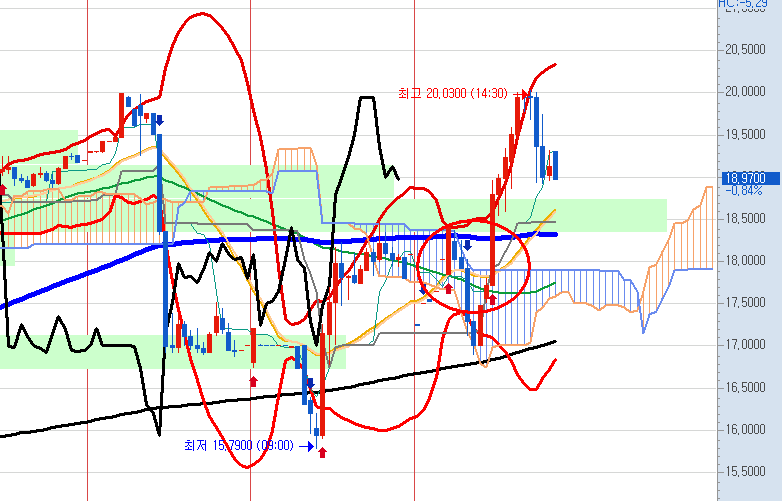
Task: Click the 최고 20,0300 (14:30) high label
Action: (453, 93)
